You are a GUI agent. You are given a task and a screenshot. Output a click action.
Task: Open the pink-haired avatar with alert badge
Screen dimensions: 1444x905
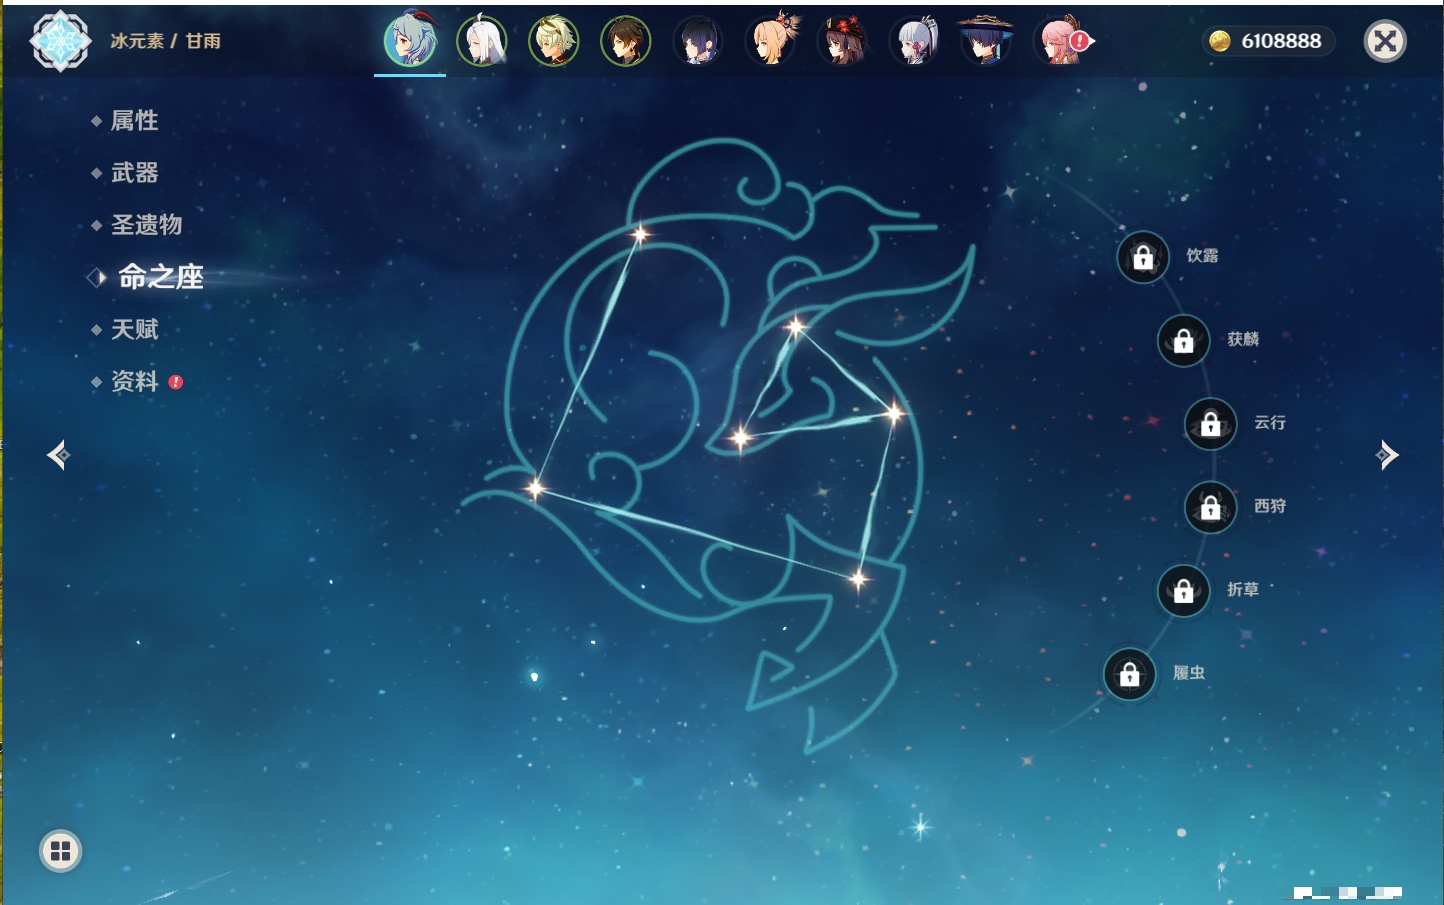(1061, 41)
